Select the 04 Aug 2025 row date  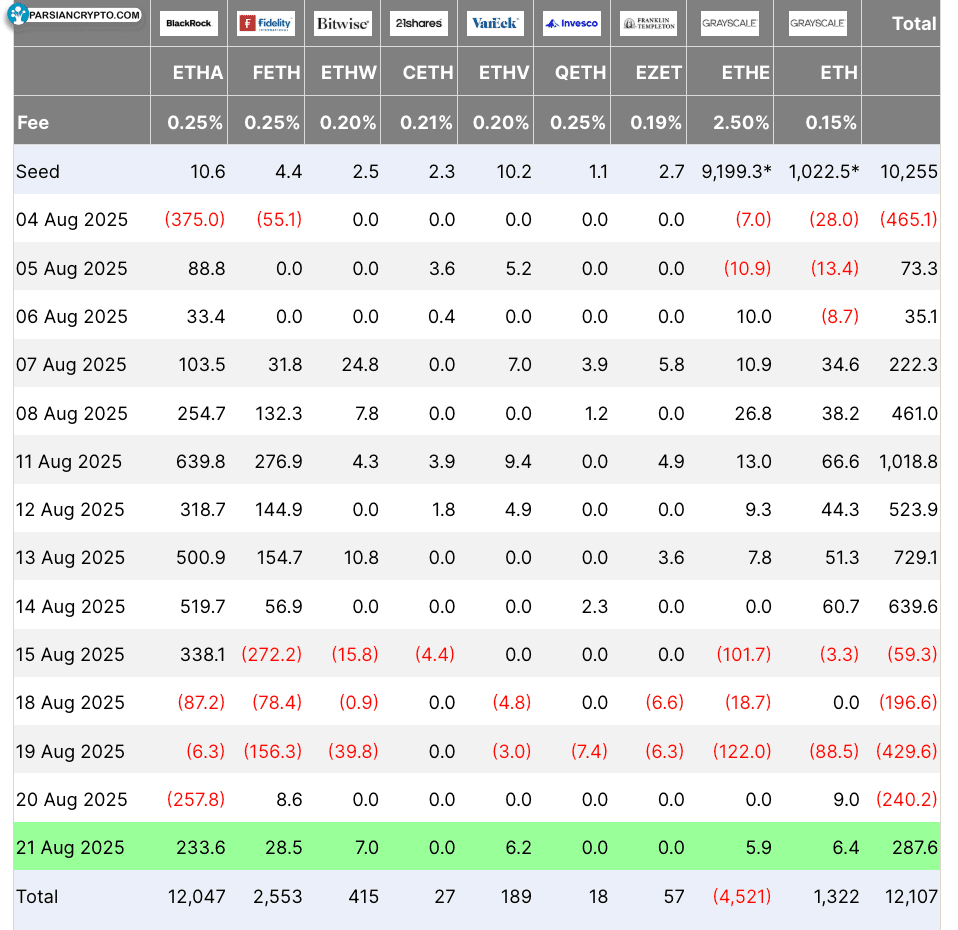71,219
